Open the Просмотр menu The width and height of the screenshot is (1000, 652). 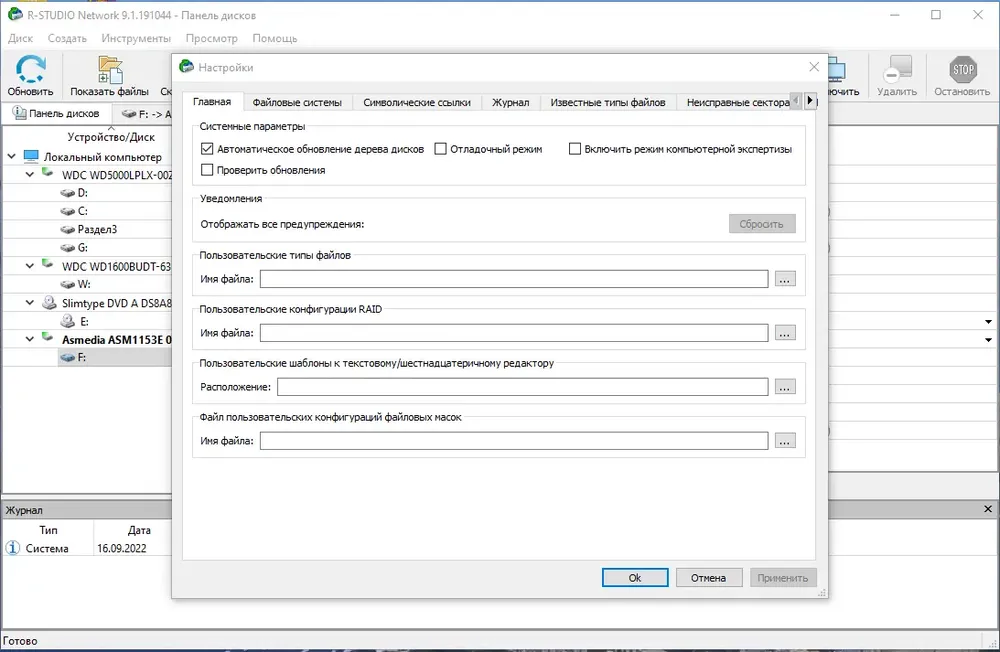[212, 38]
